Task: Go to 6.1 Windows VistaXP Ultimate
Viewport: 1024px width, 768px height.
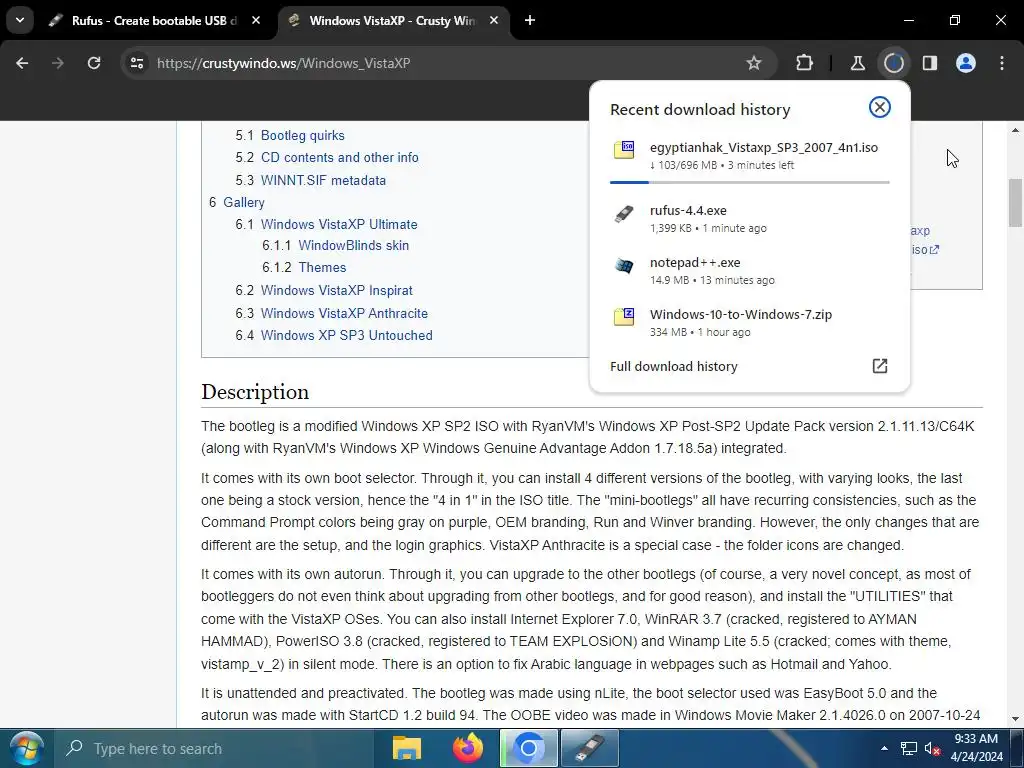Action: point(339,224)
